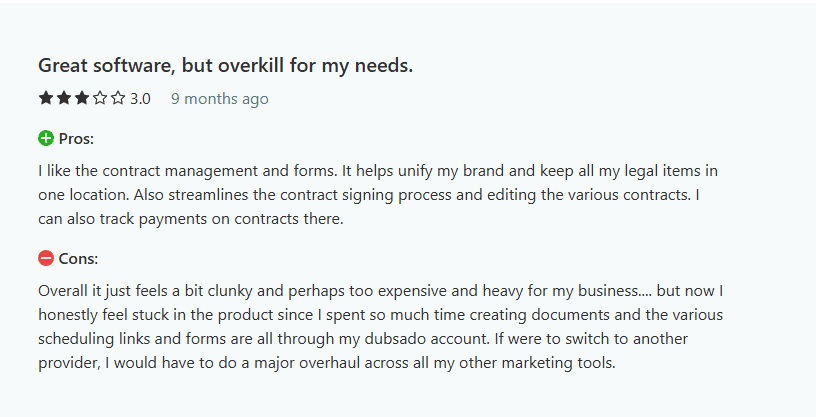816x417 pixels.
Task: Click the third filled rating star
Action: point(82,98)
